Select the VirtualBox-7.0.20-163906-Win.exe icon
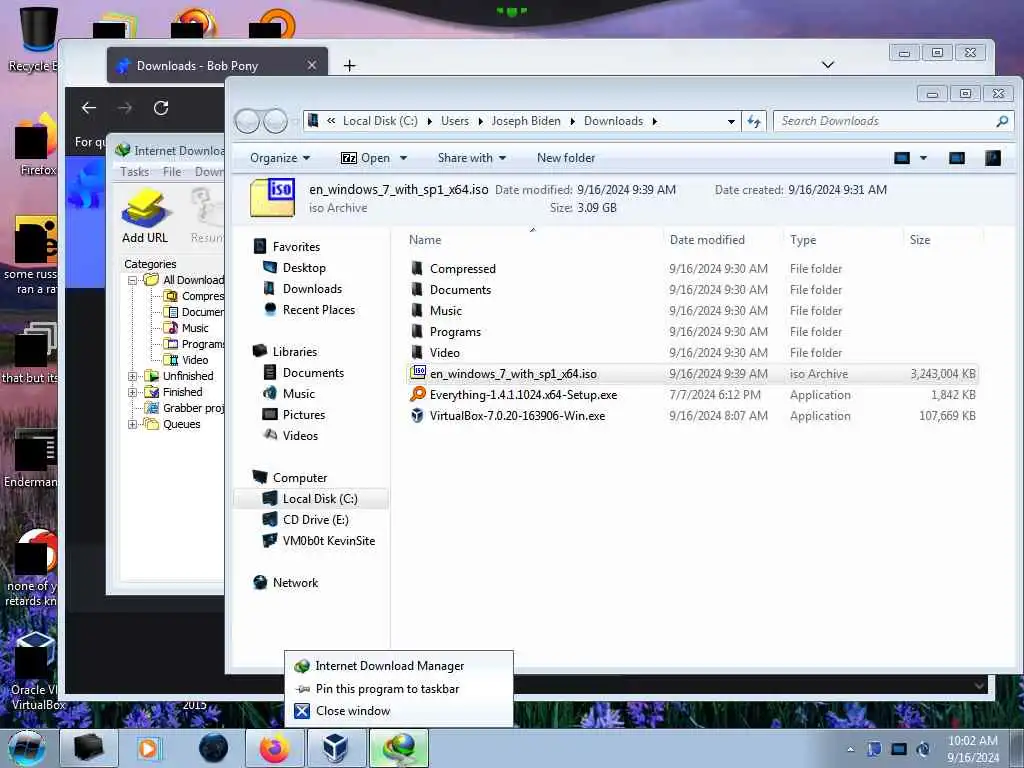The width and height of the screenshot is (1024, 768). pos(417,415)
